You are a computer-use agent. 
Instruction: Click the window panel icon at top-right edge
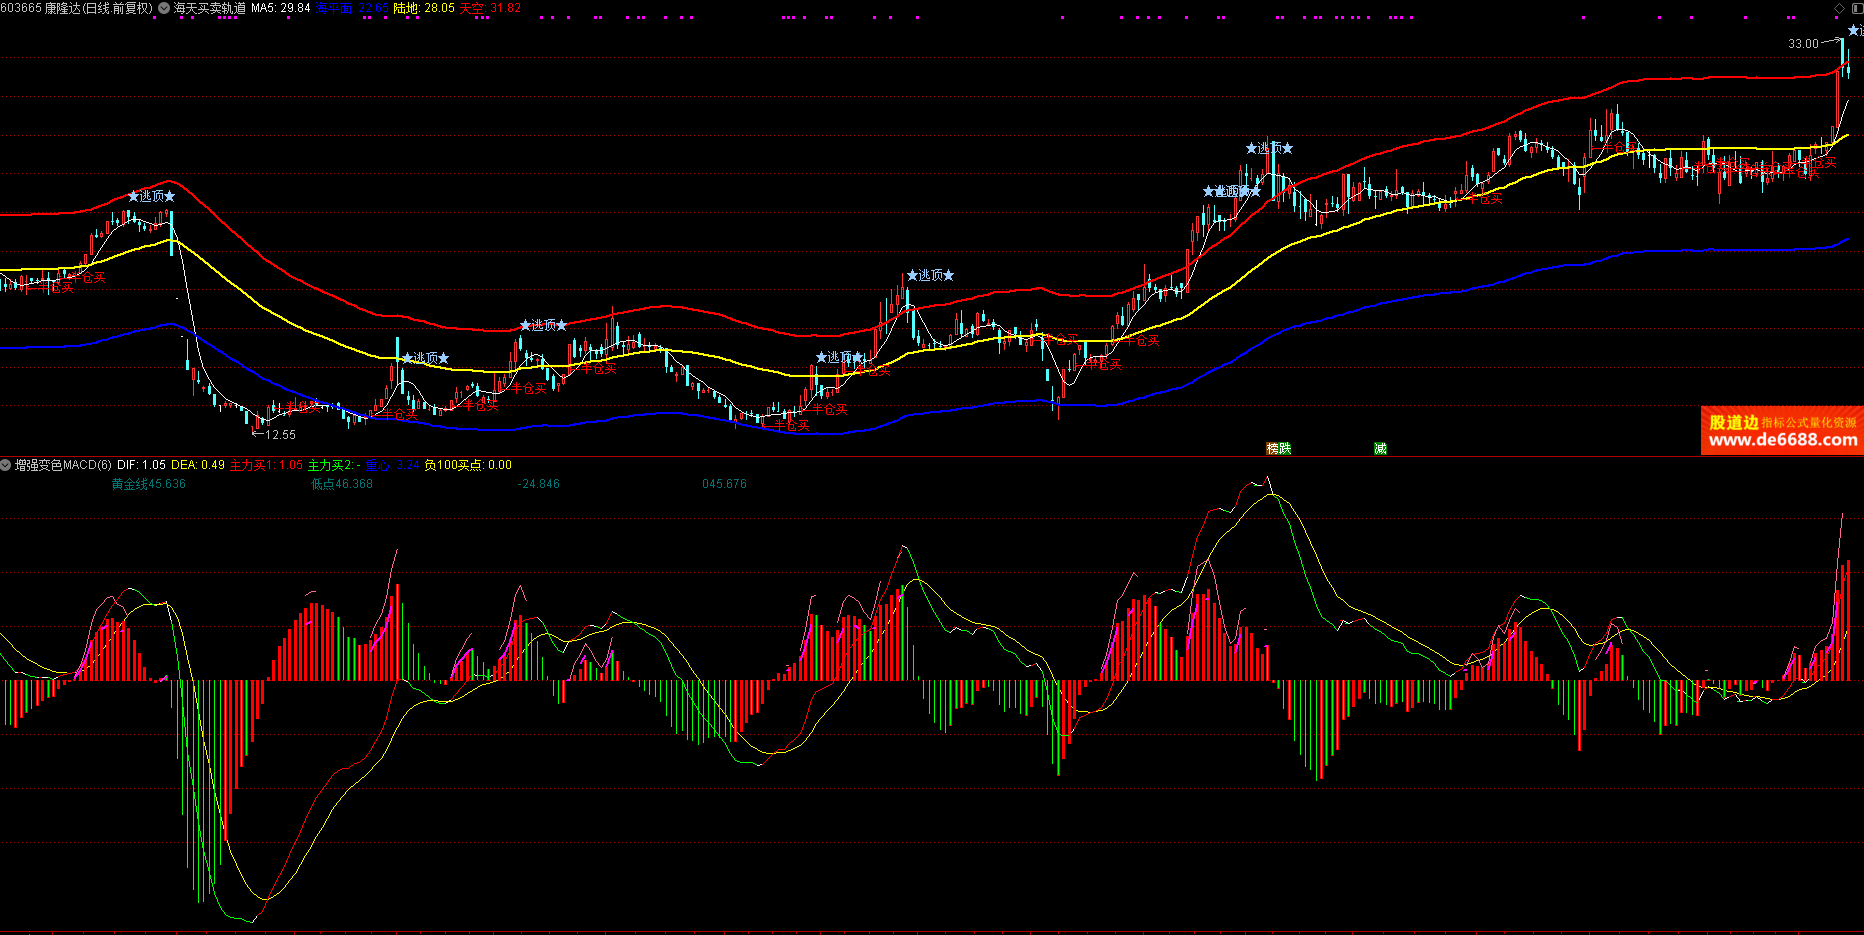click(x=1855, y=8)
